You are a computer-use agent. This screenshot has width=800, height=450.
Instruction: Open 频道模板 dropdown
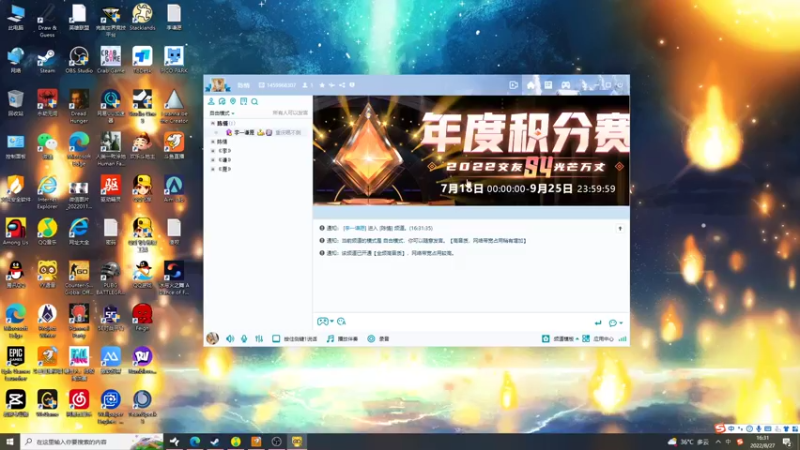[x=560, y=339]
